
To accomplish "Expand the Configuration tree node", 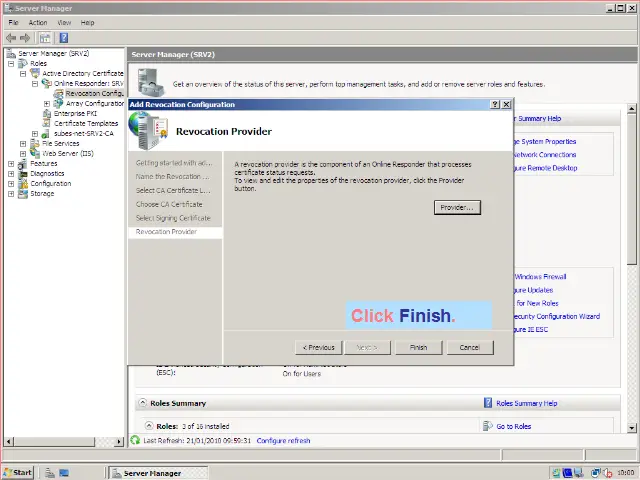I will coord(11,184).
